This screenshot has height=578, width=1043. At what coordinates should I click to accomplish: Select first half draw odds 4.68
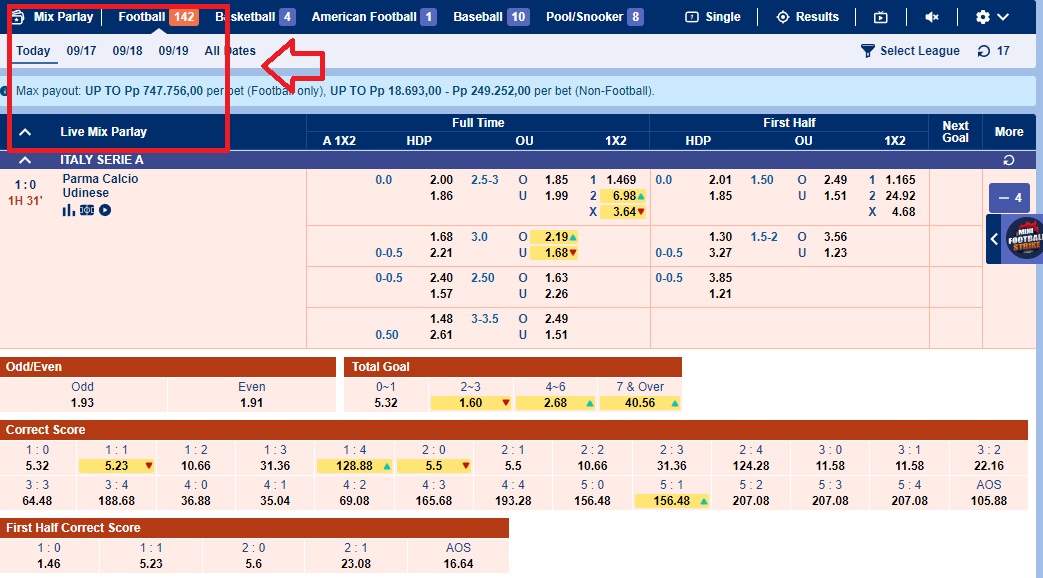point(903,212)
